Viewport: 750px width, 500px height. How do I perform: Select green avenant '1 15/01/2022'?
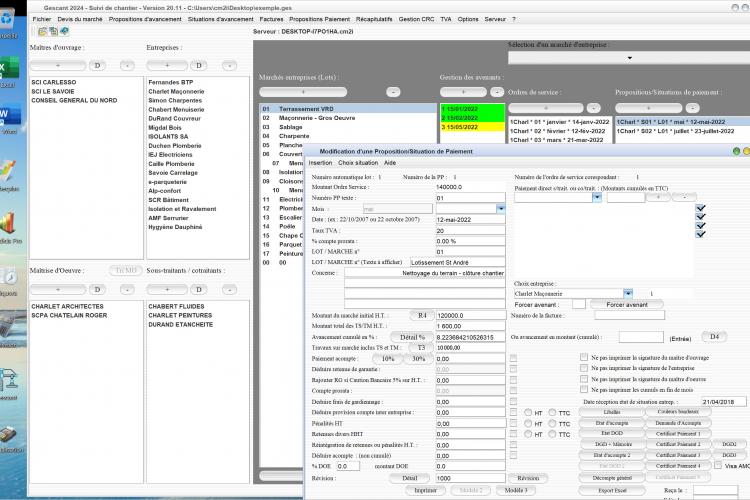click(472, 109)
